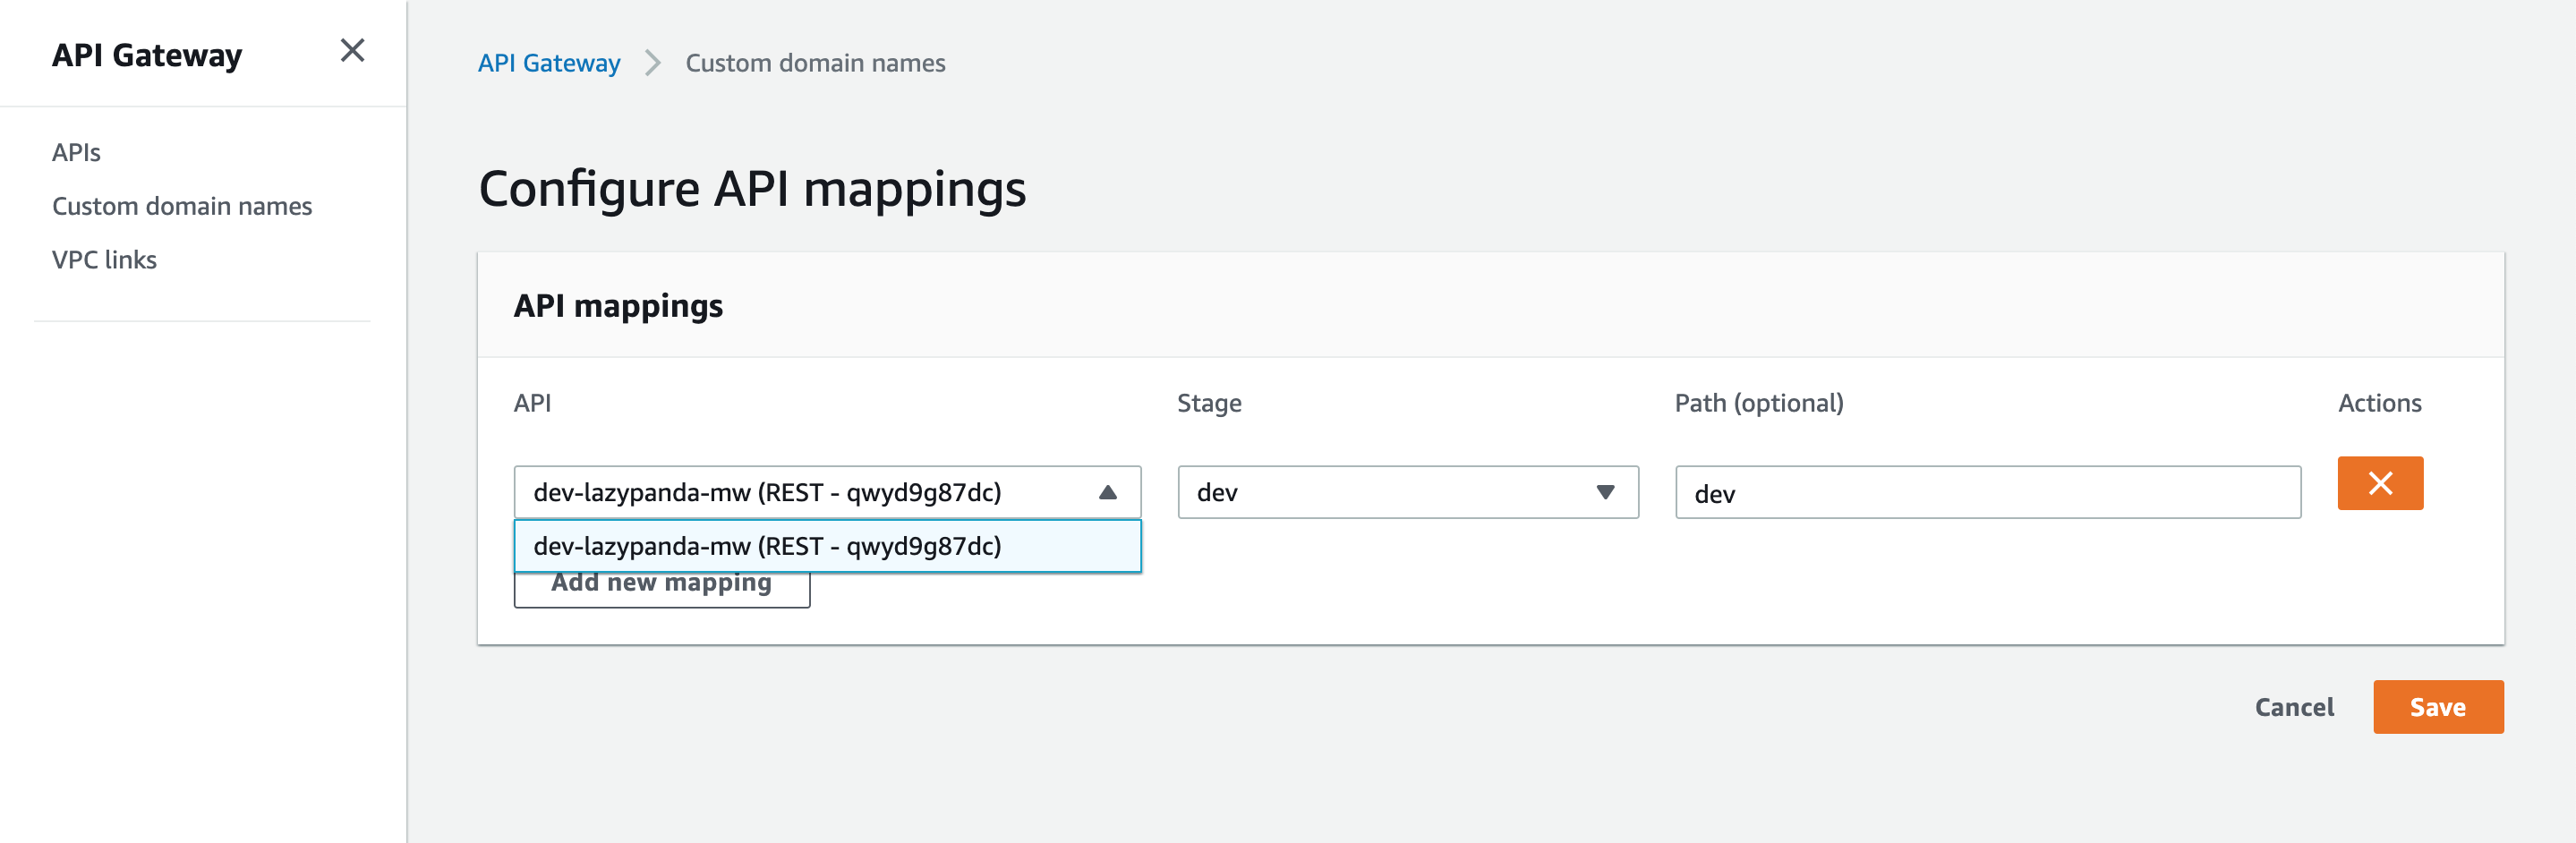Focus the Path (optional) input field
The image size is (2576, 843).
[1988, 492]
